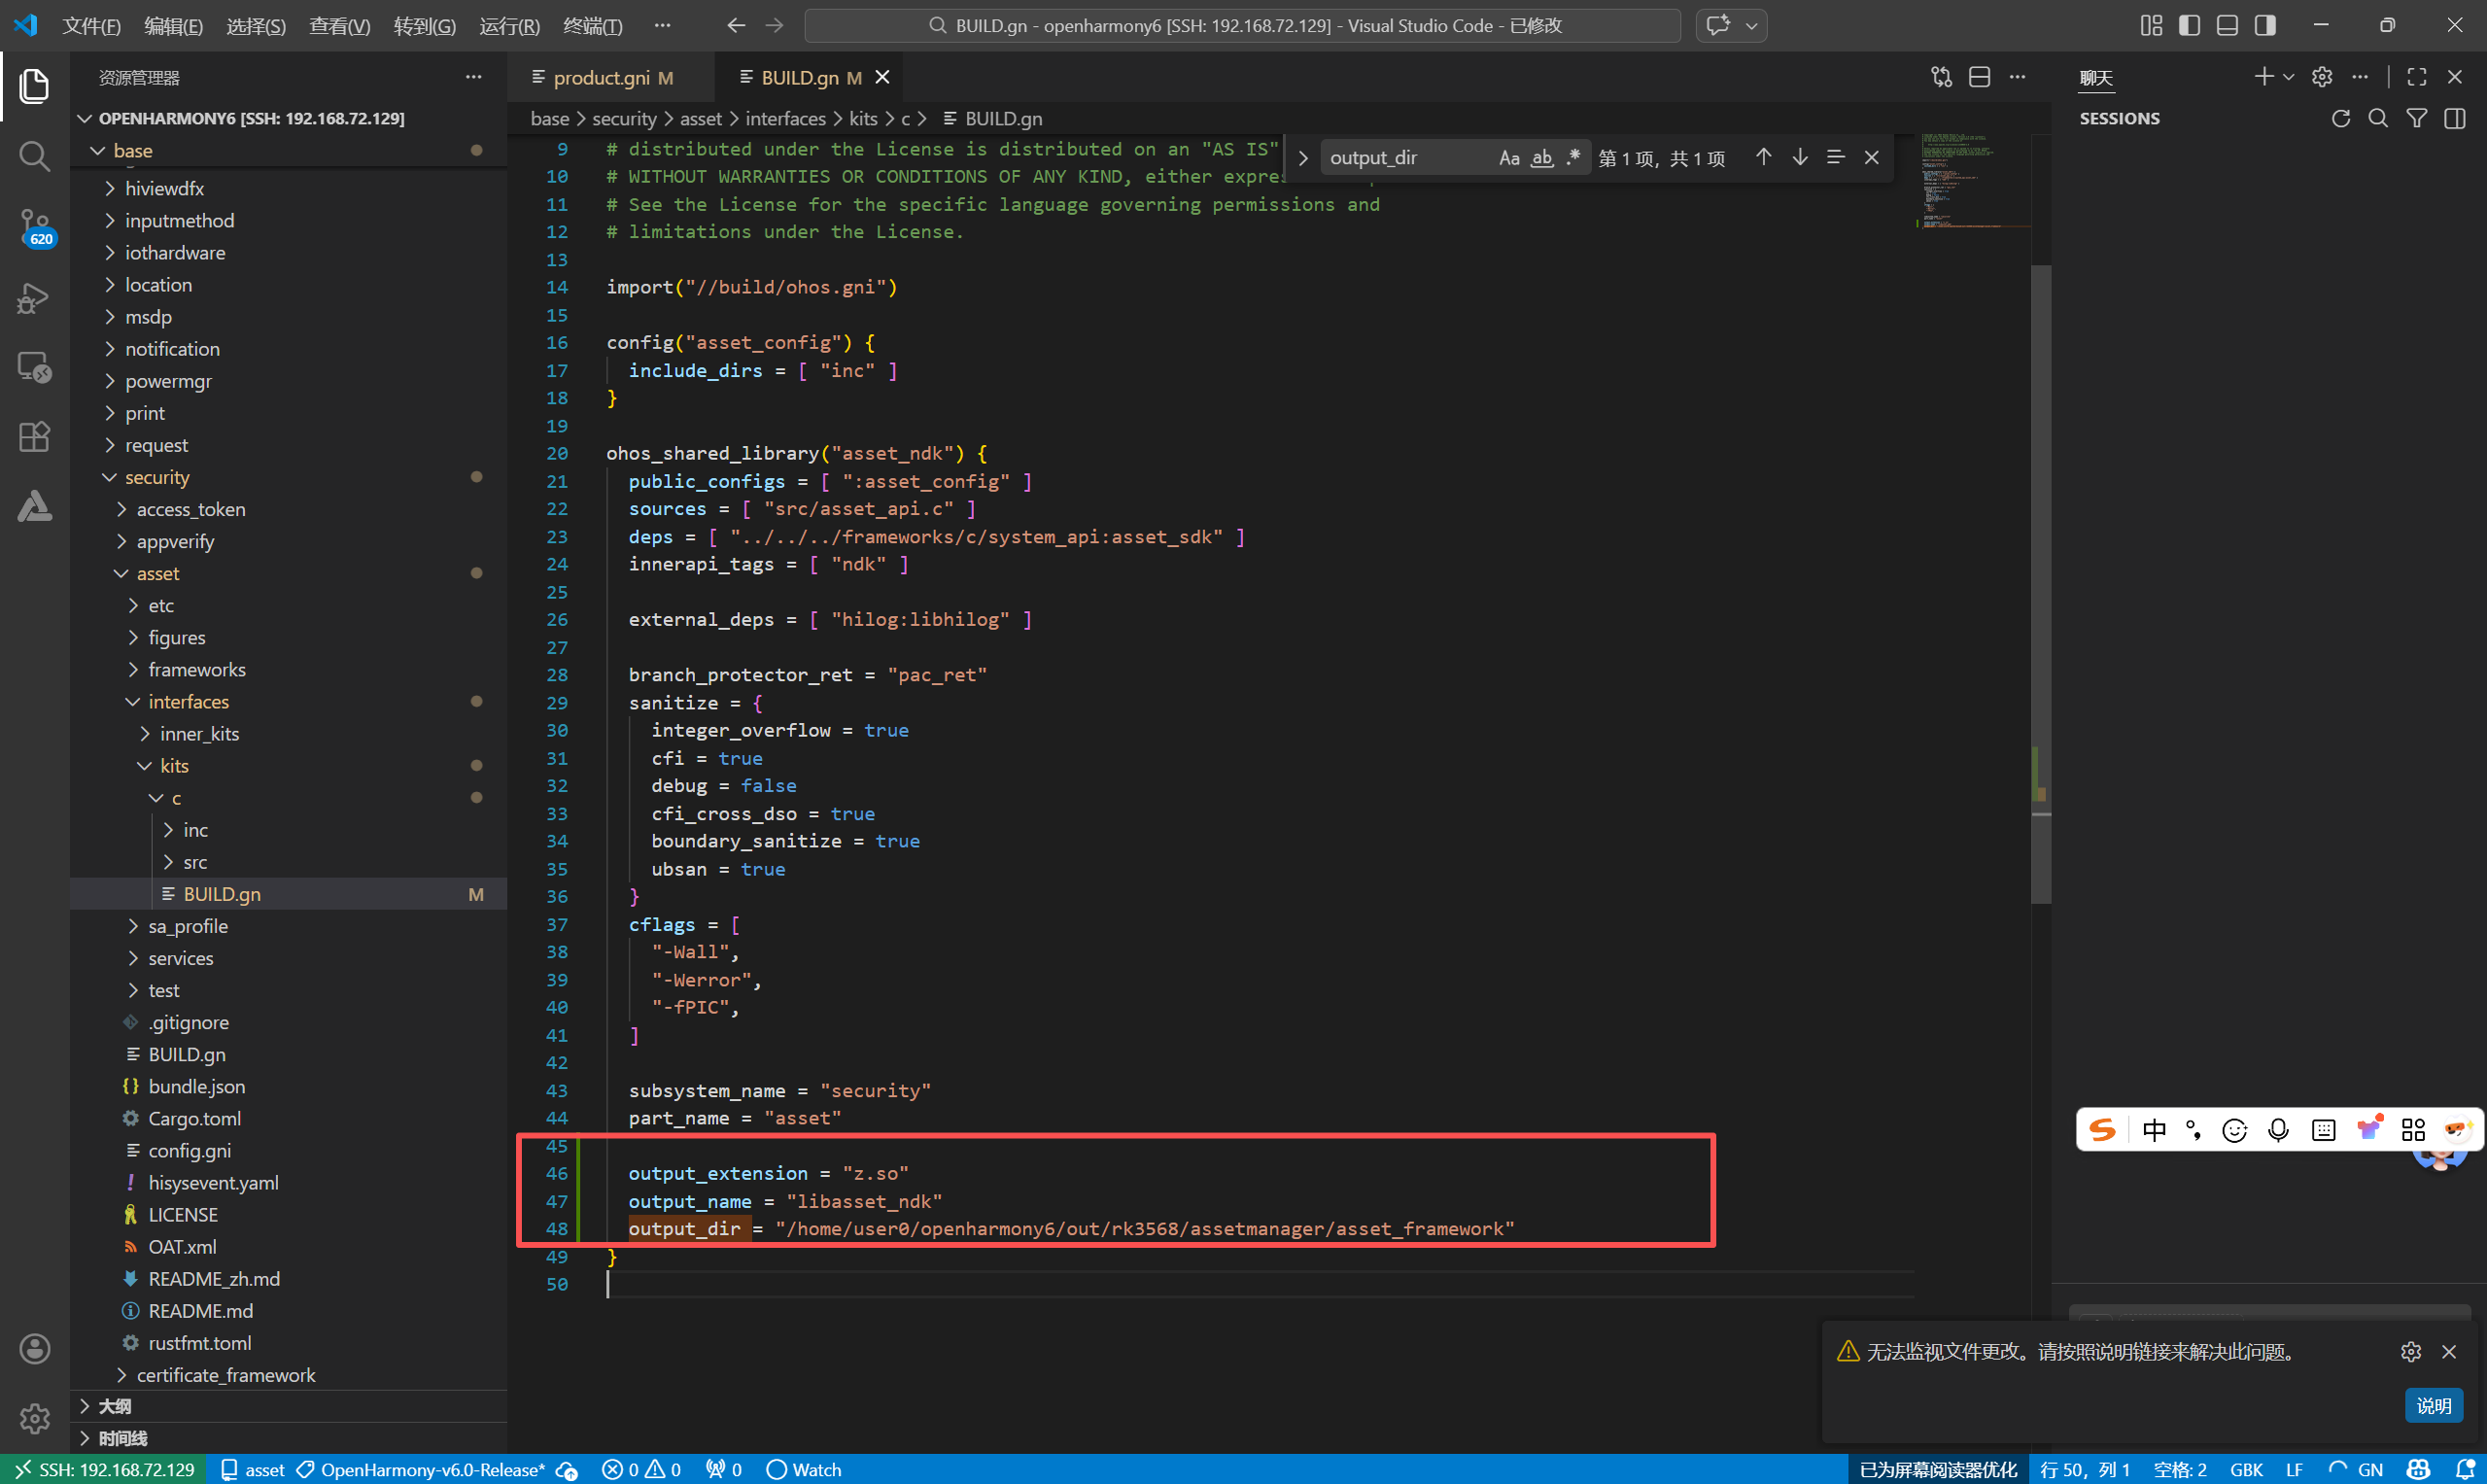Go to next match in find widget
2487x1484 pixels.
1799,157
